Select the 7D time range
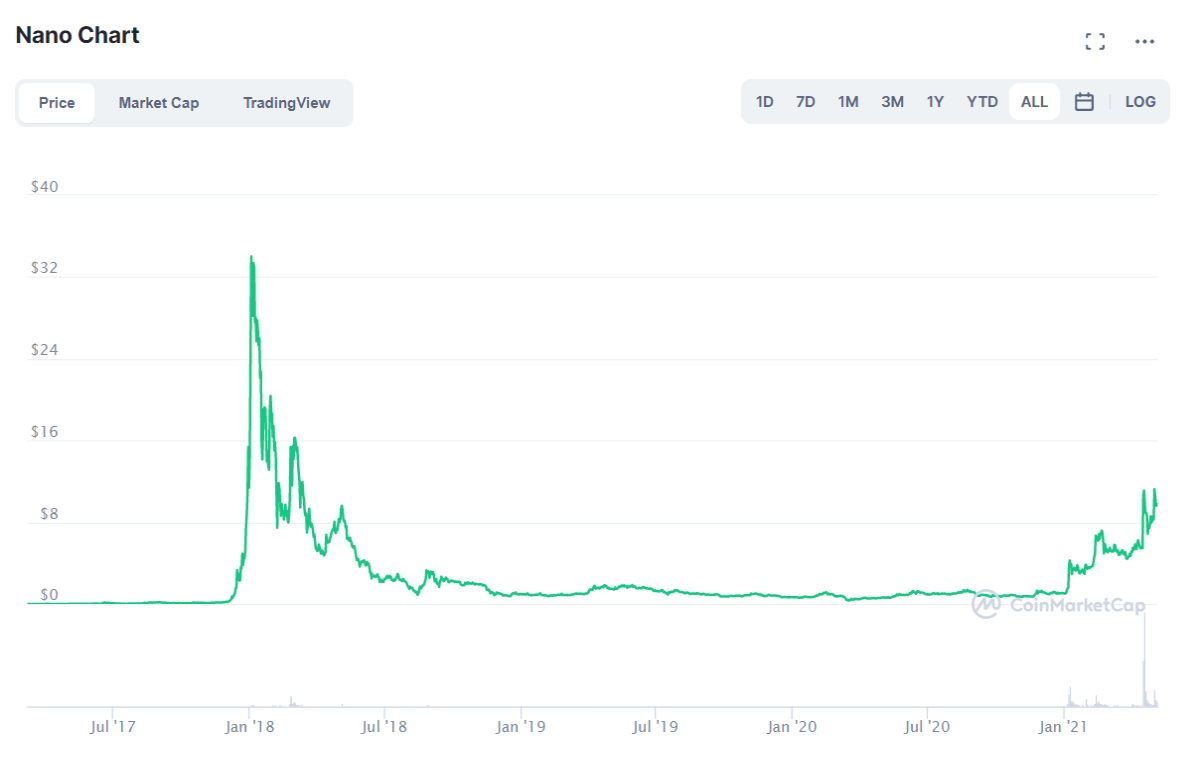 coord(805,102)
